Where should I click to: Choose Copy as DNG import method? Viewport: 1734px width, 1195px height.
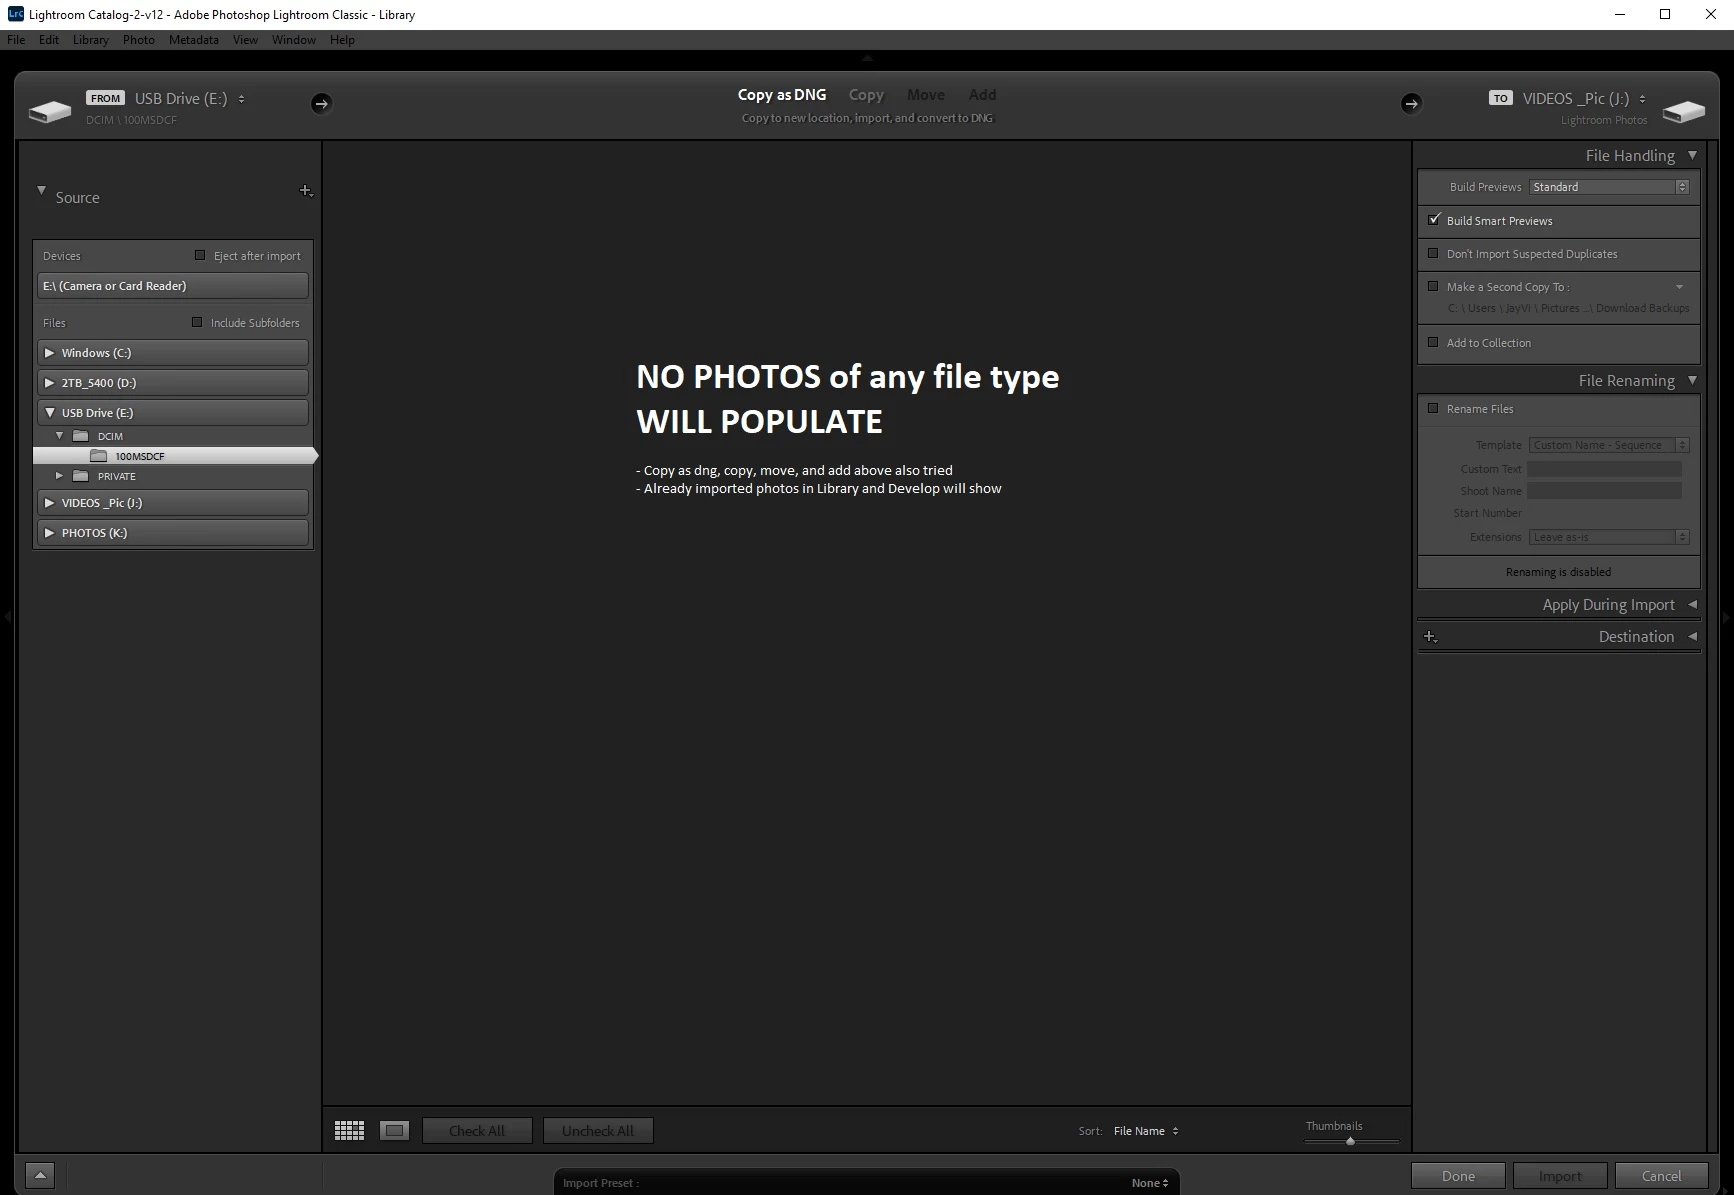782,95
